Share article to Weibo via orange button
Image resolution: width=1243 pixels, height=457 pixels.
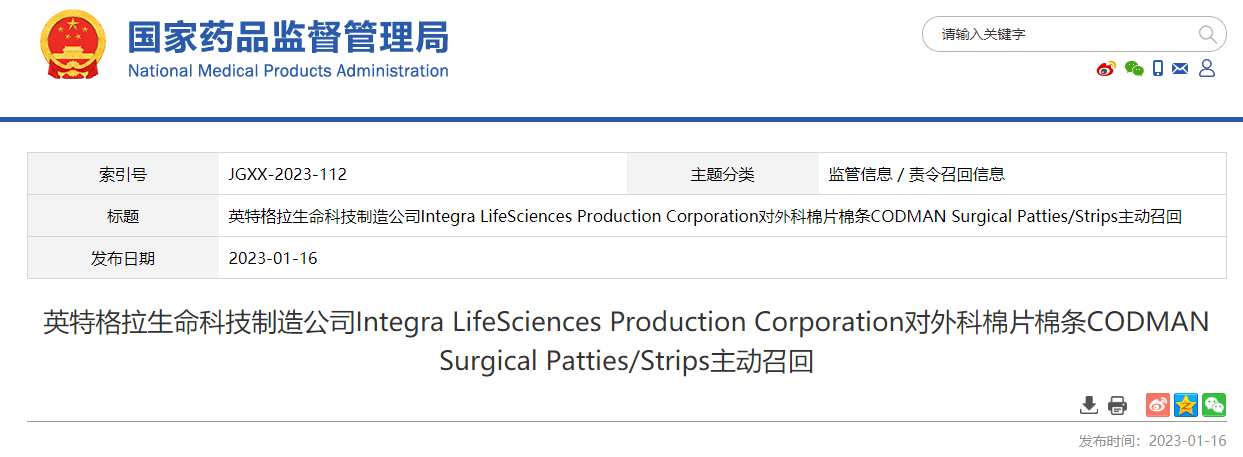[1157, 405]
